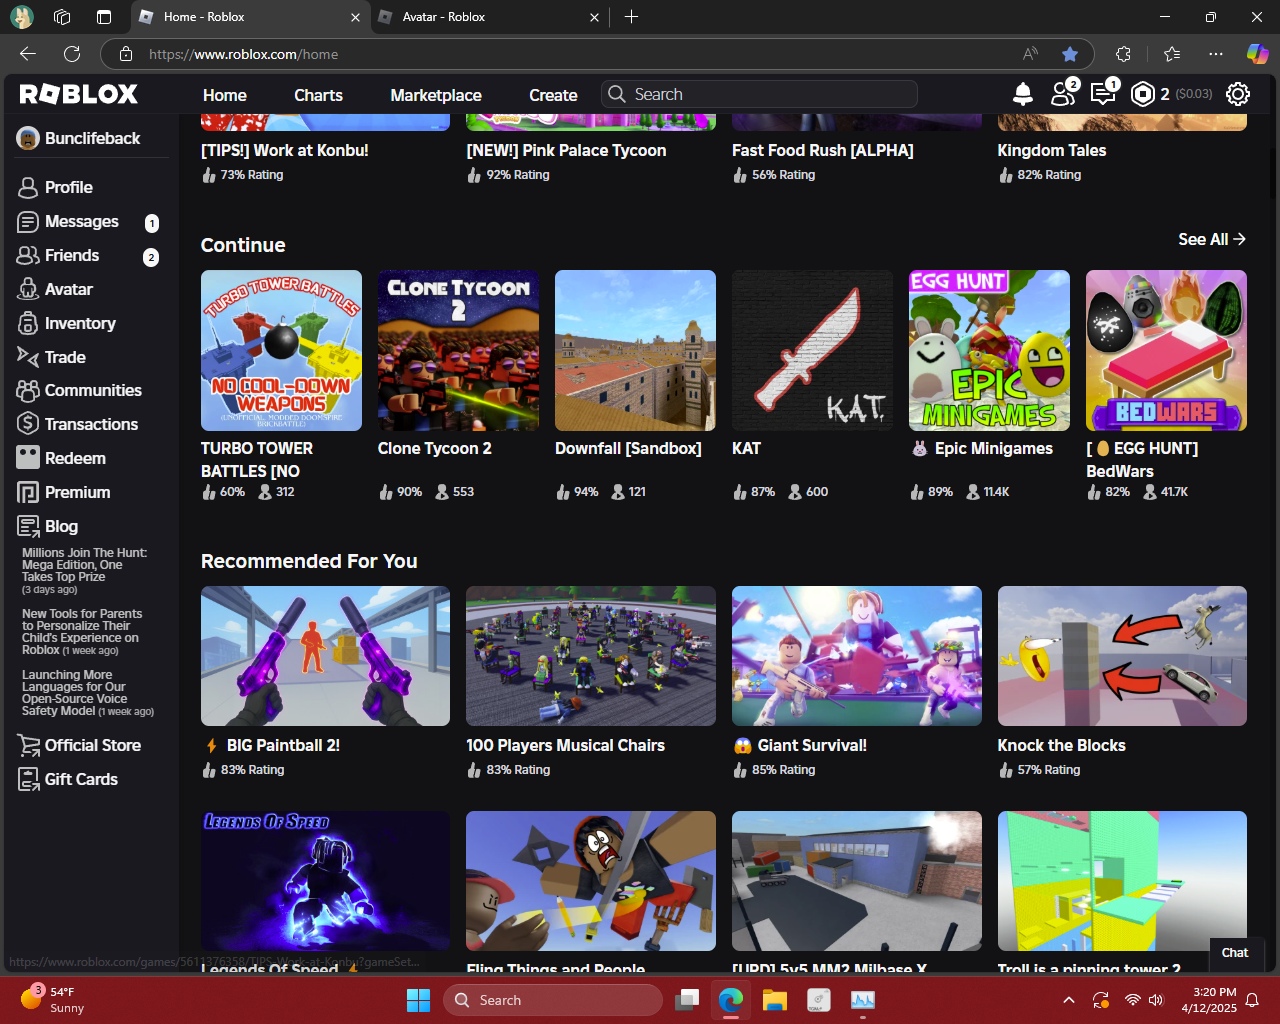The width and height of the screenshot is (1280, 1024).
Task: Open a new browser tab
Action: pyautogui.click(x=631, y=17)
